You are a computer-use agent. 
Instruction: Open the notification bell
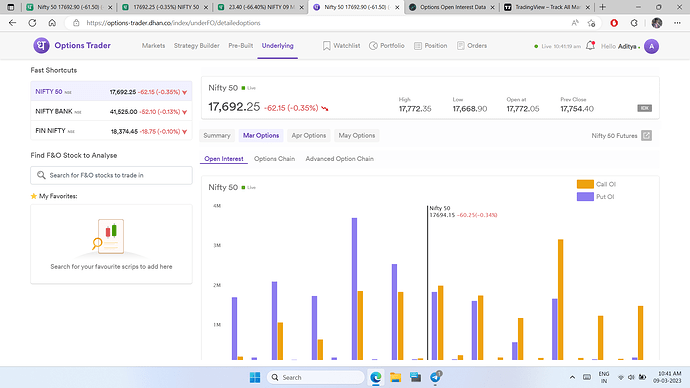[591, 45]
